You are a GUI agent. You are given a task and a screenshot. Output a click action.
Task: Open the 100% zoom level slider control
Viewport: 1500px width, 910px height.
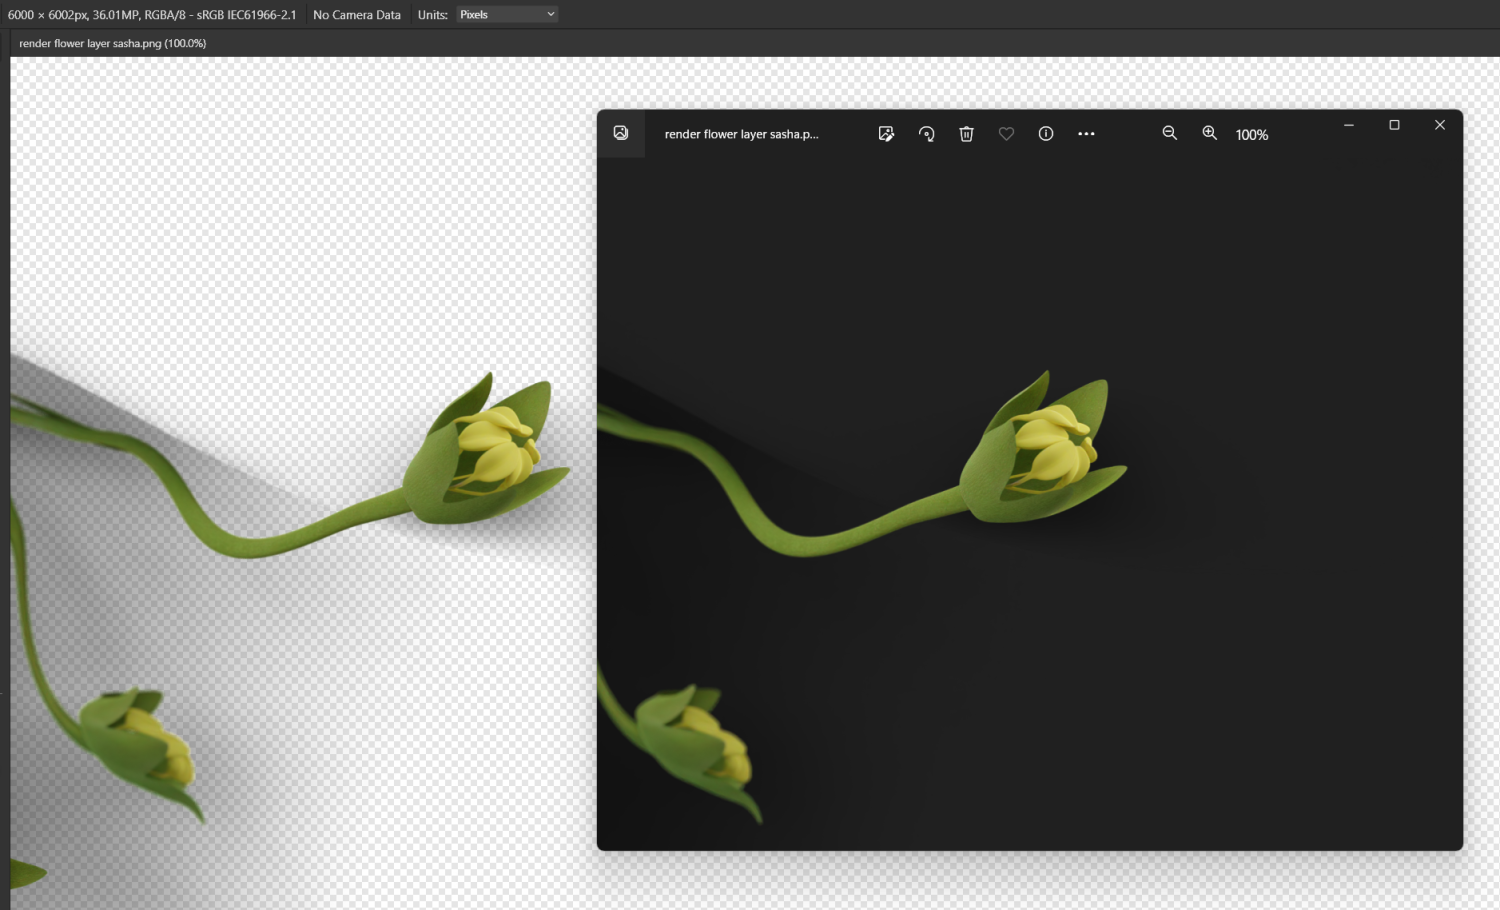[x=1251, y=134]
